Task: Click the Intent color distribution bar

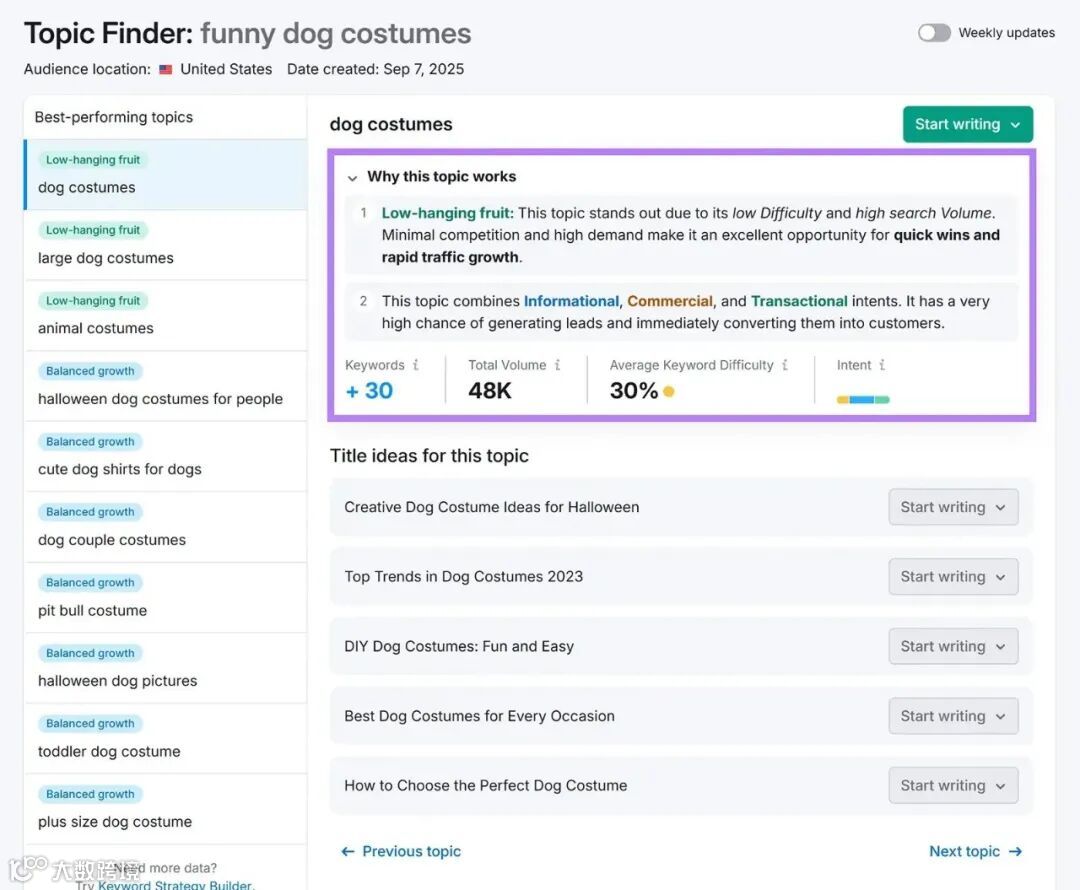Action: pos(863,399)
